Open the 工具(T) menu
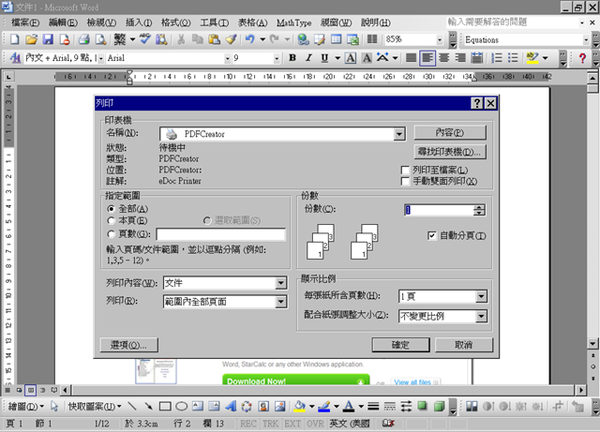 [214, 23]
